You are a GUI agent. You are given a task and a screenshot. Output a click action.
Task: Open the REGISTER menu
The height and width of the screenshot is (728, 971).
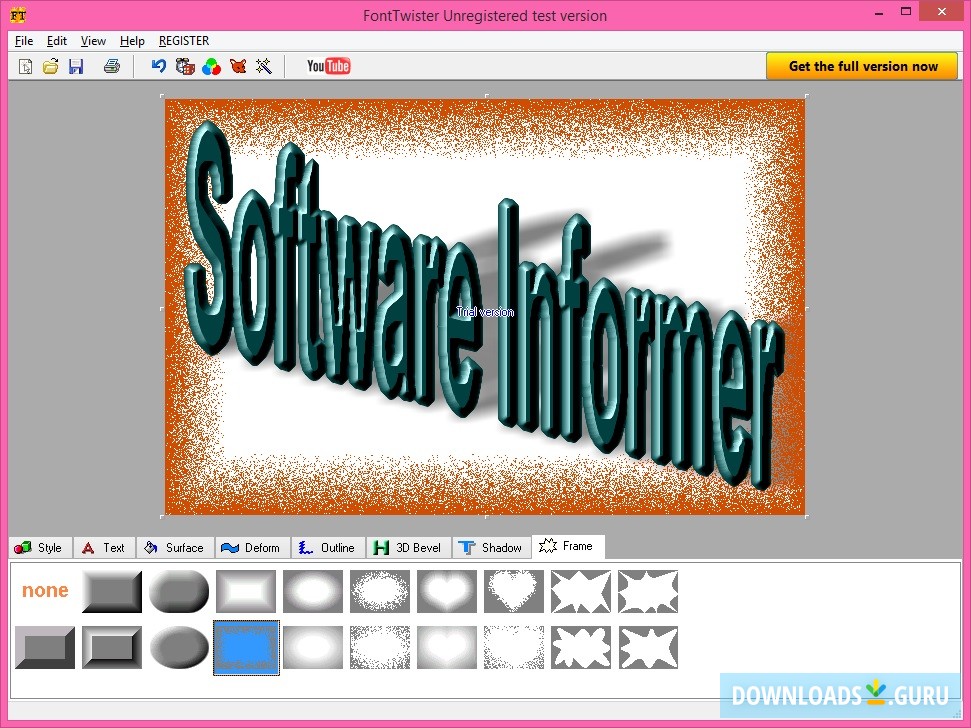pos(184,41)
